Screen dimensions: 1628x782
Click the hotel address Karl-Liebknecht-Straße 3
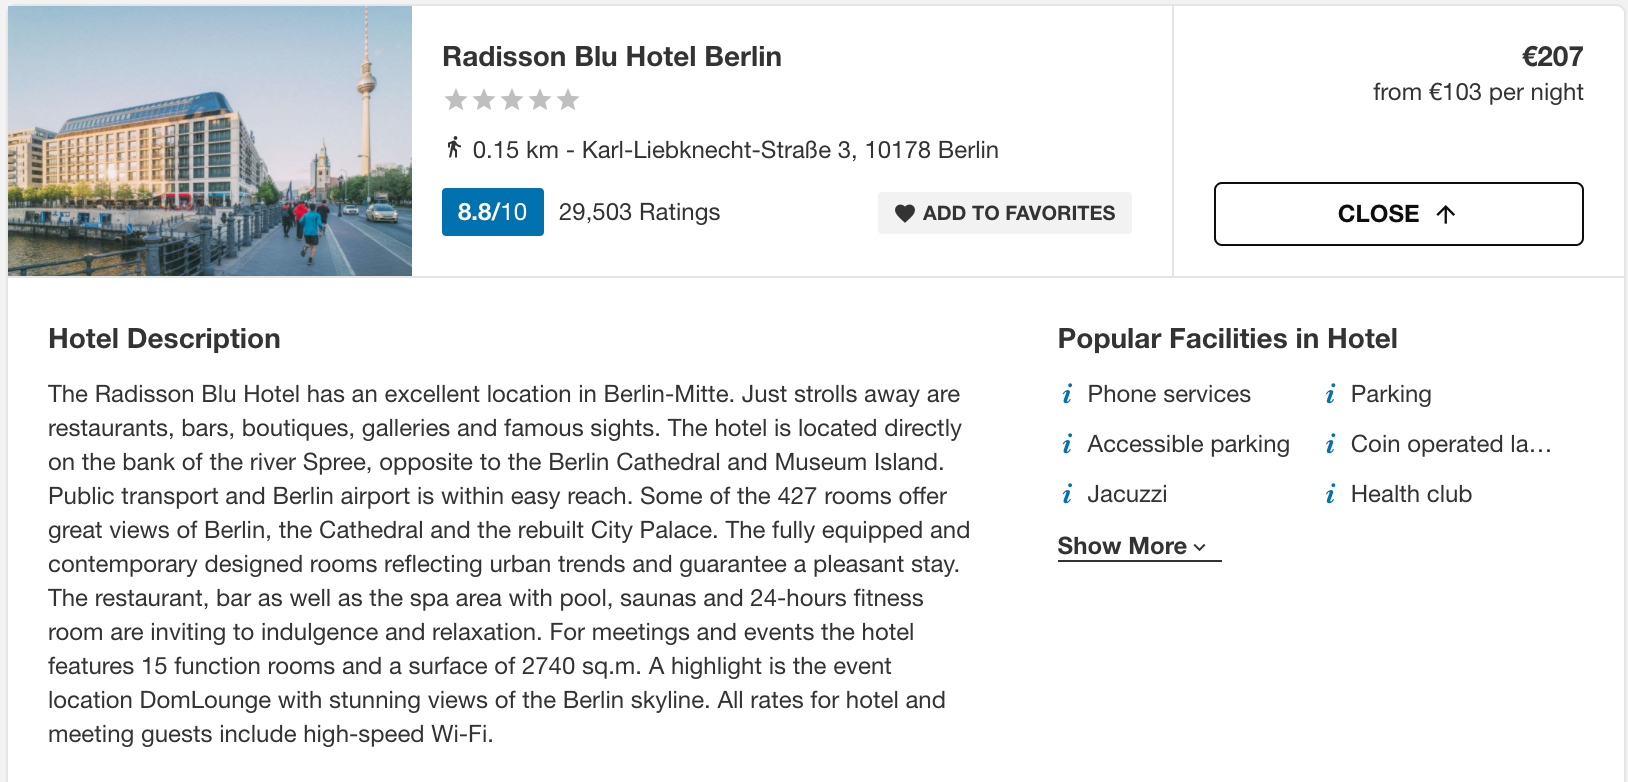[x=790, y=150]
